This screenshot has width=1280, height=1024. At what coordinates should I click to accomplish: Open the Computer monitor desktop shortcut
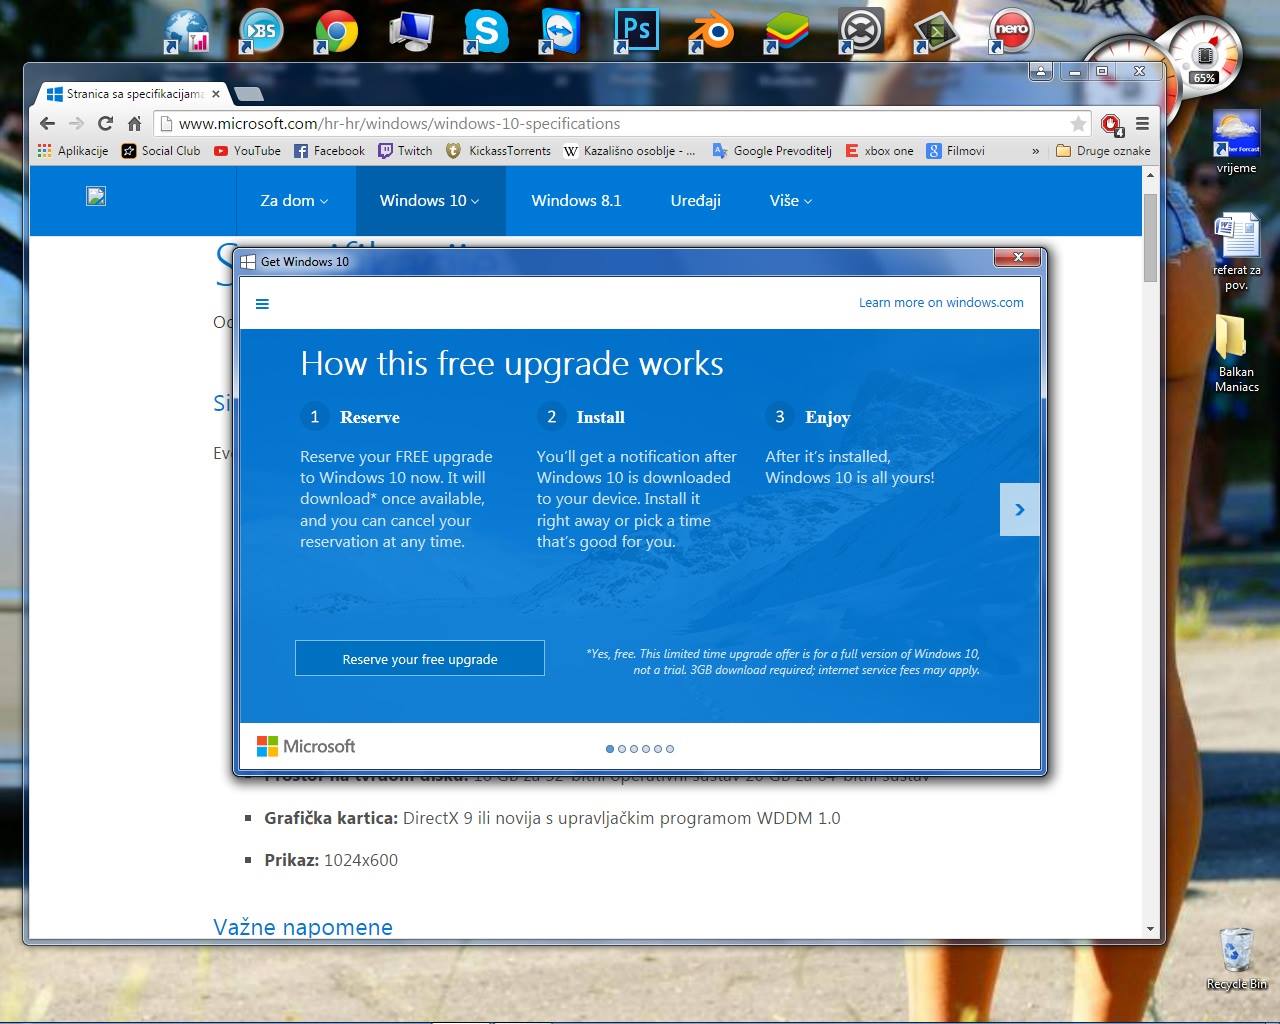click(x=411, y=32)
